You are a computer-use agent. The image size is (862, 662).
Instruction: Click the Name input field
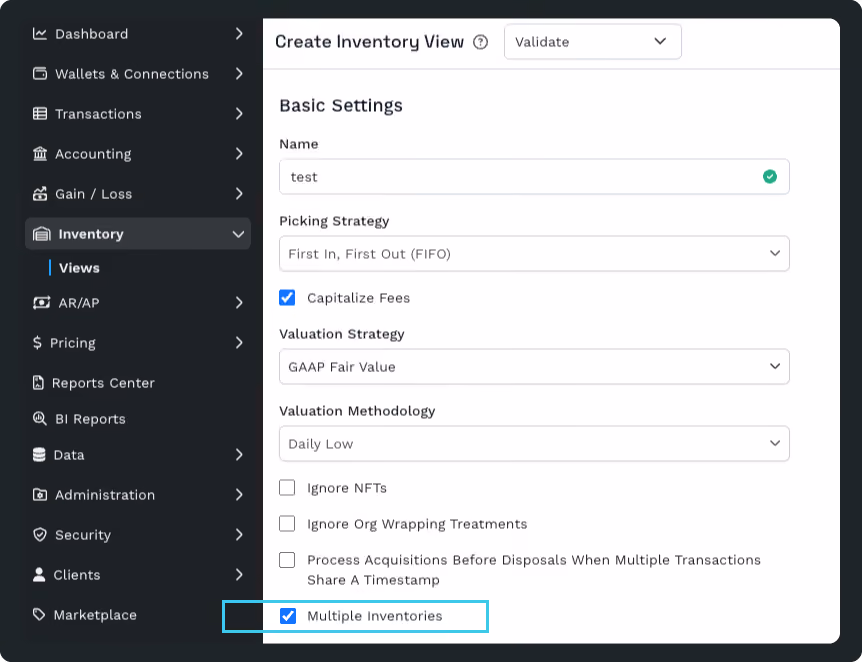pyautogui.click(x=534, y=176)
